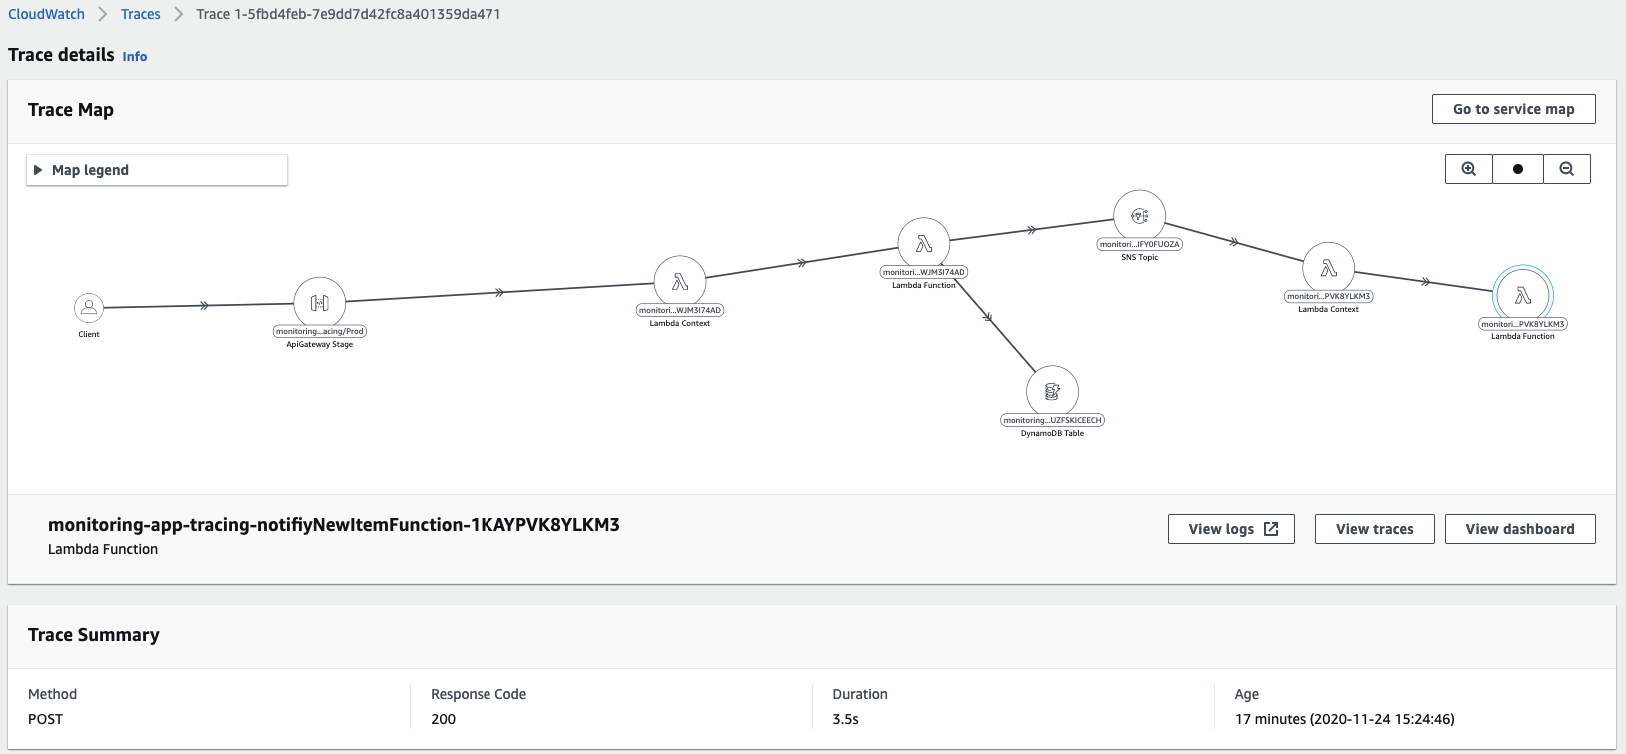Select the PVK8YLKM3 Lambda Context node

1329,268
